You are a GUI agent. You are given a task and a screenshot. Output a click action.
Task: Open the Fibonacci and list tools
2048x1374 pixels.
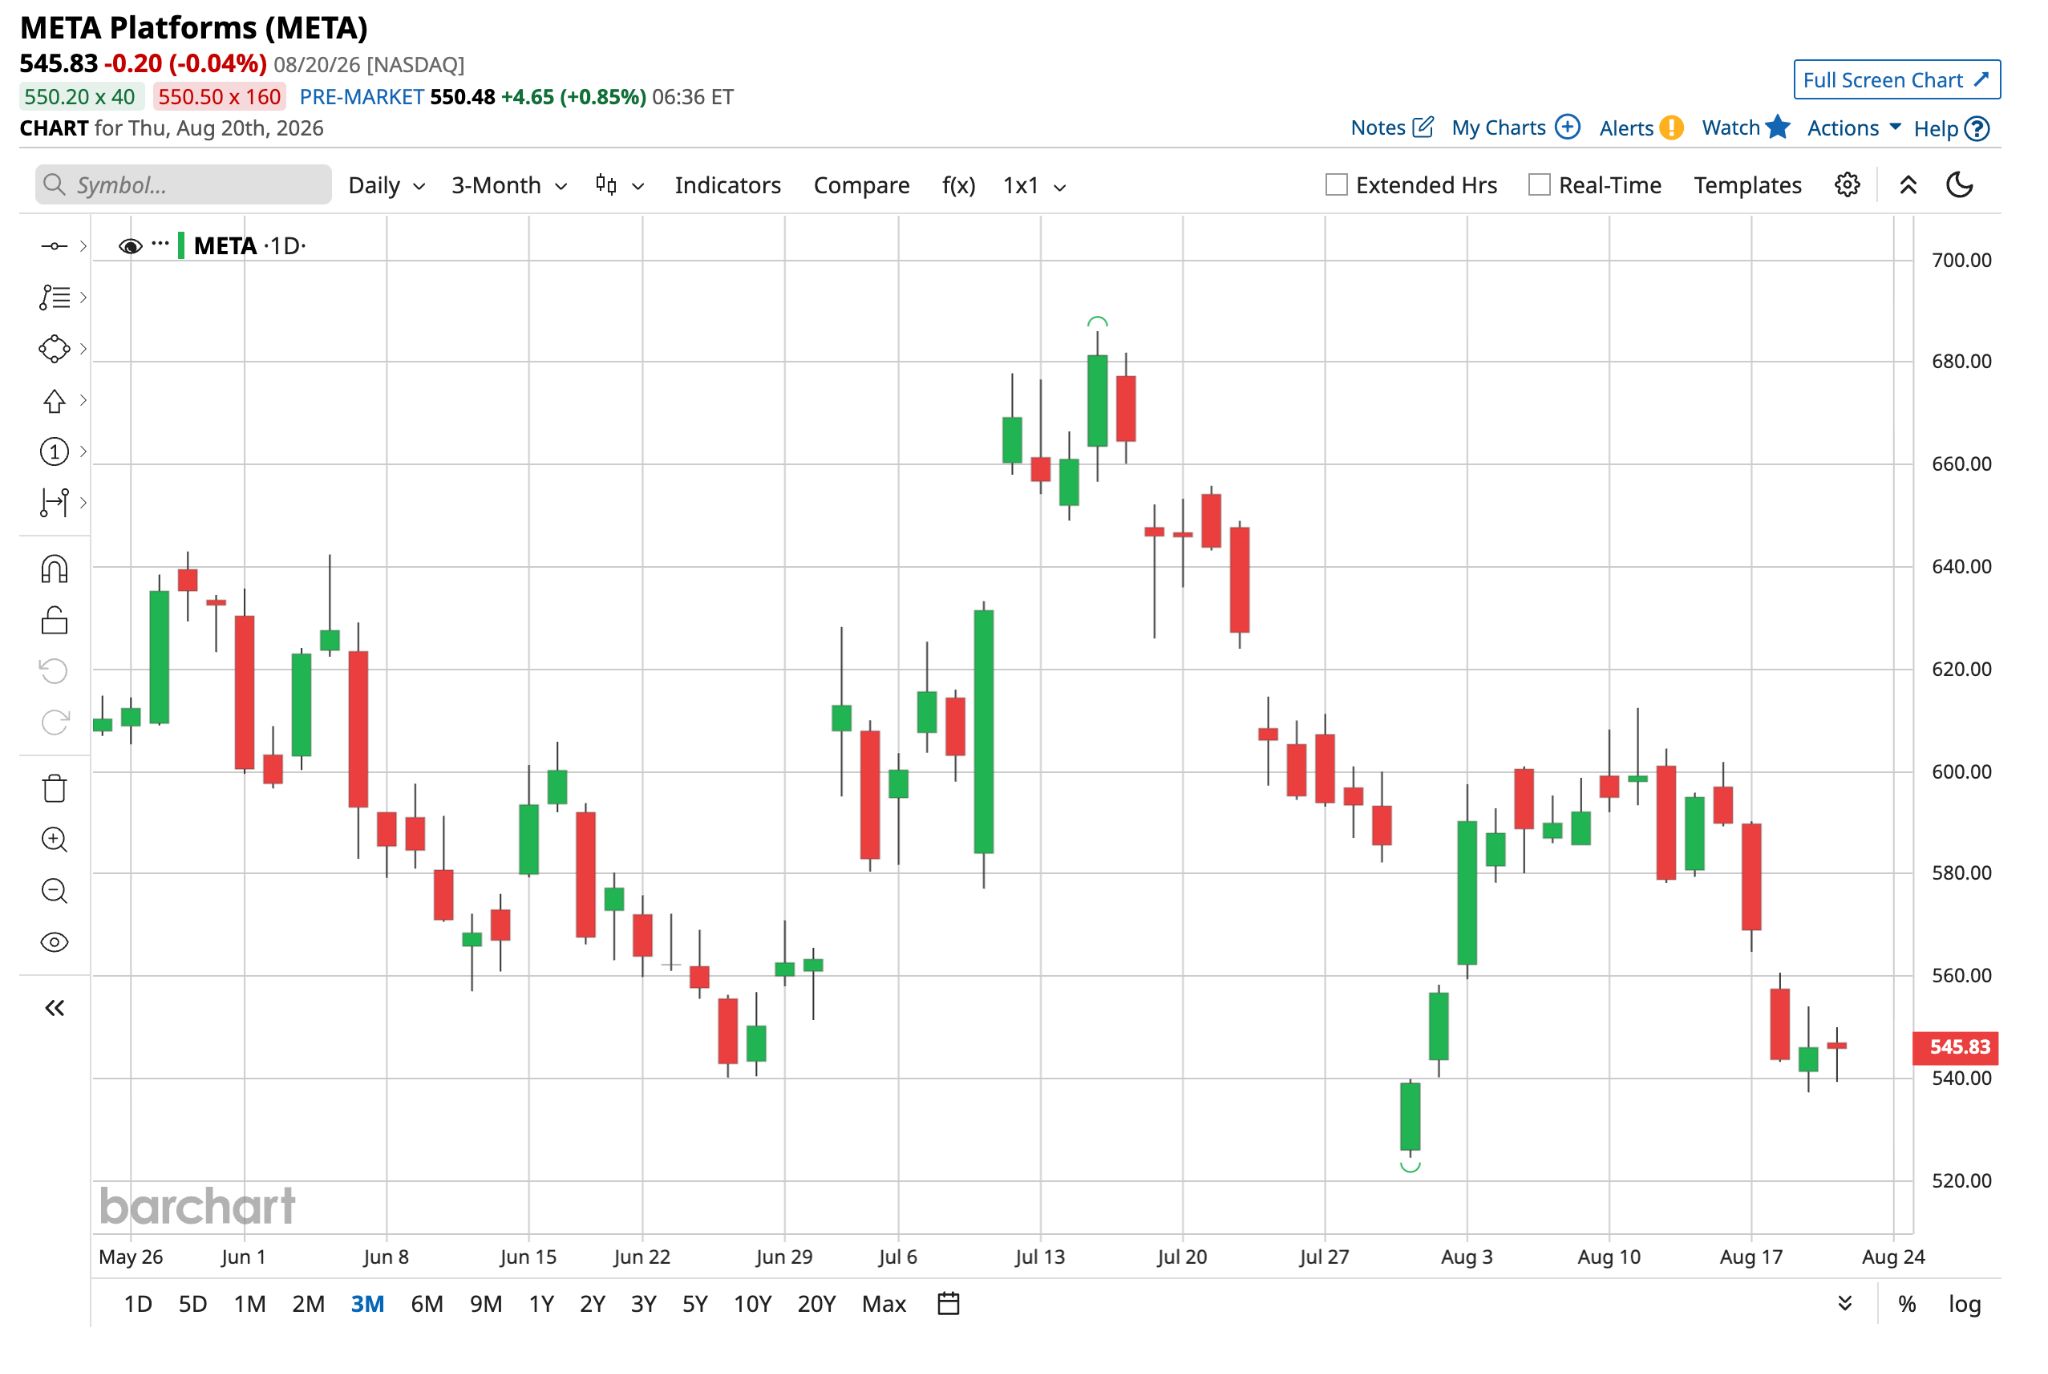(54, 297)
